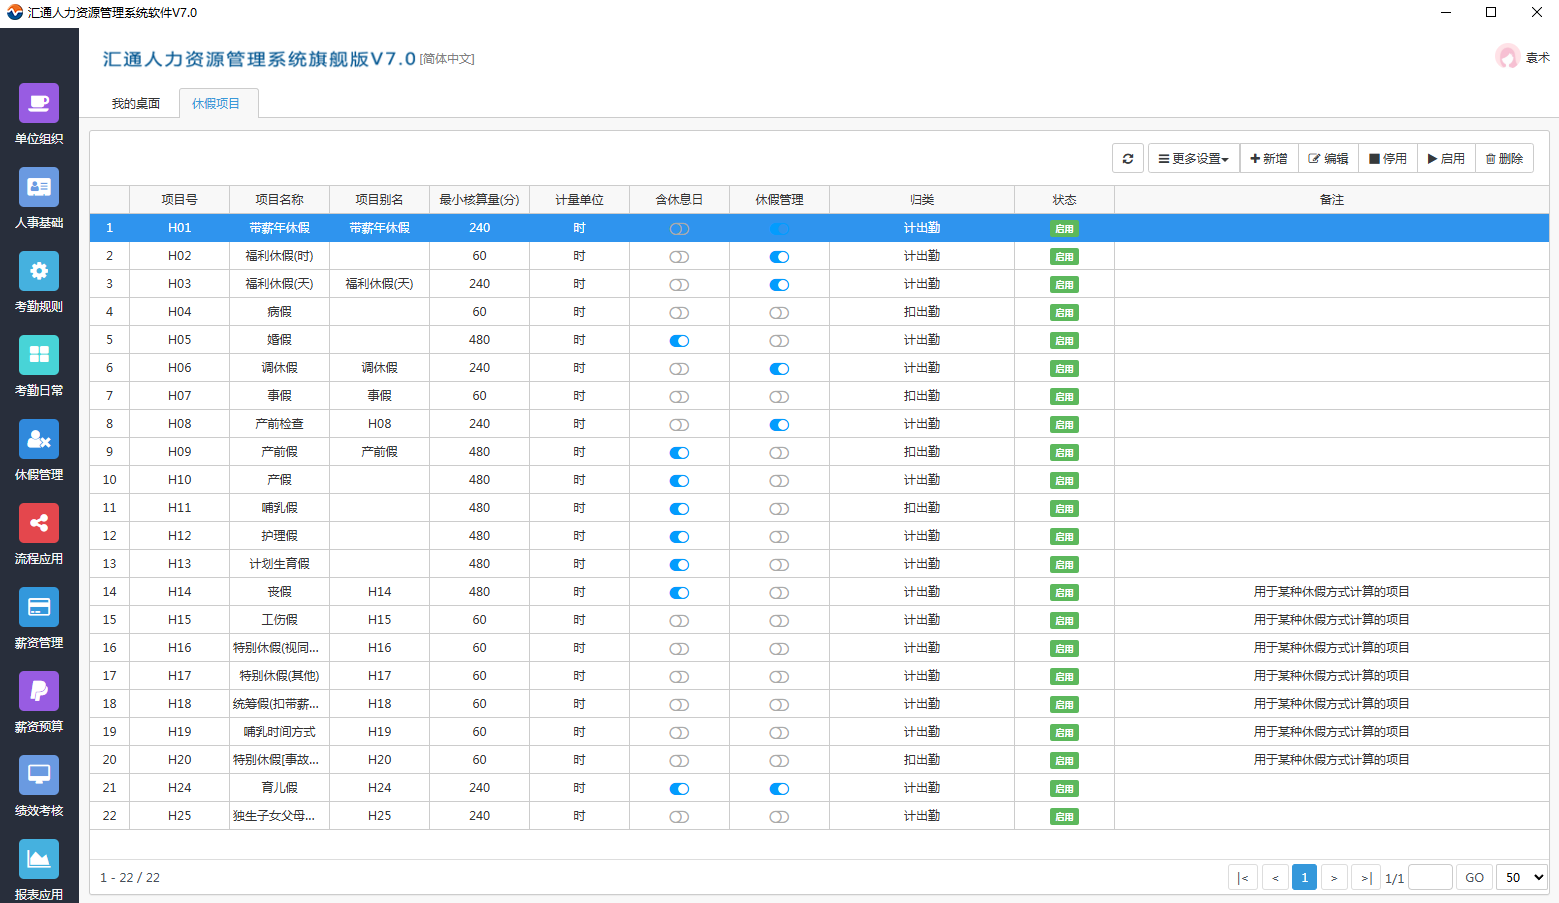Open 薪资管理 from the sidebar

tap(39, 617)
